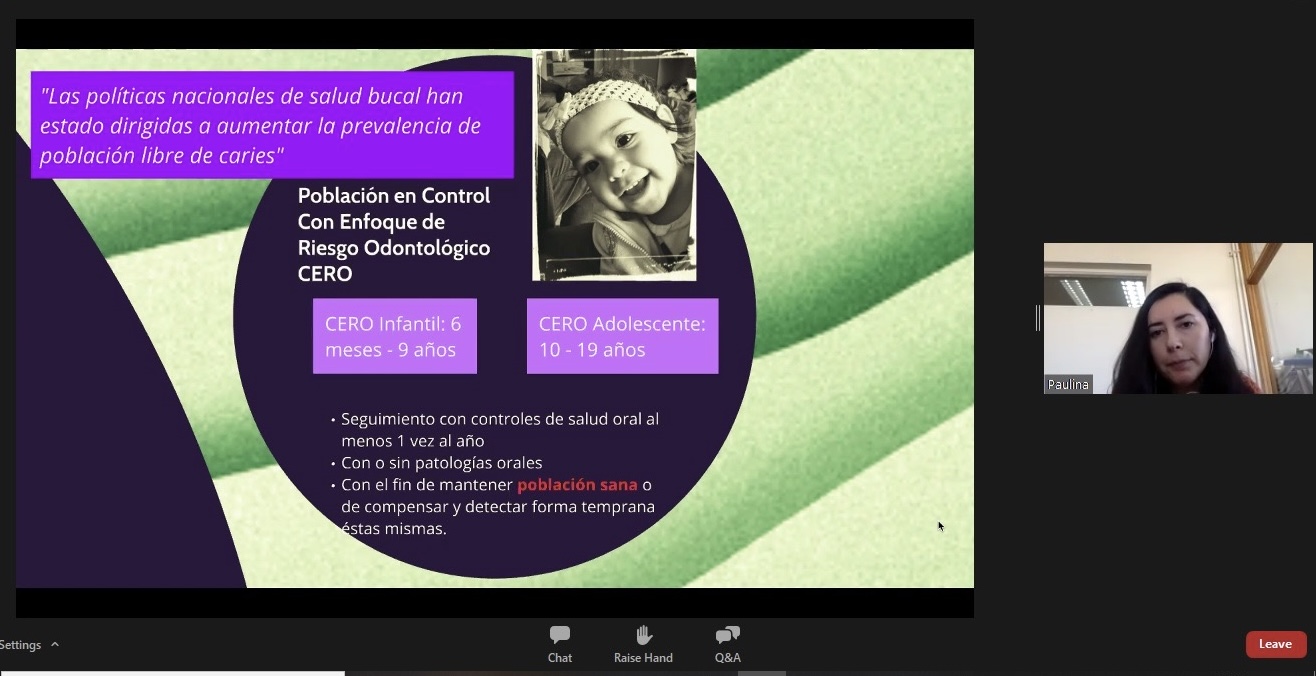Screen dimensions: 1316x676
Task: Click the highlighted taskbar item at bottom center
Action: (761, 673)
